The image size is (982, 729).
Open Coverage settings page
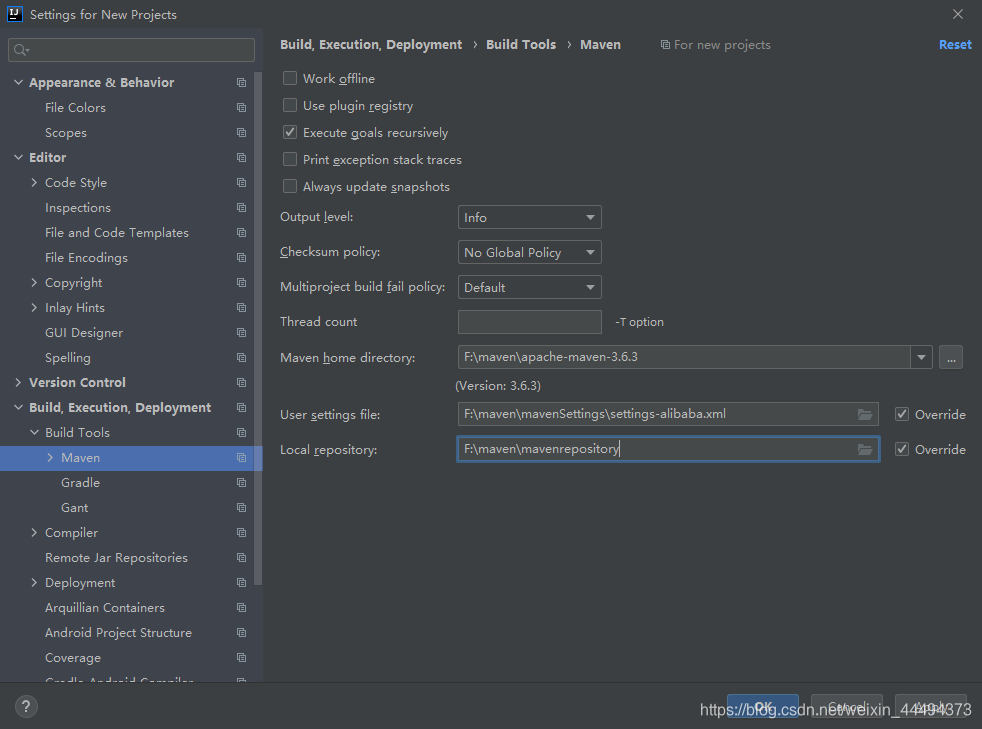(x=73, y=658)
